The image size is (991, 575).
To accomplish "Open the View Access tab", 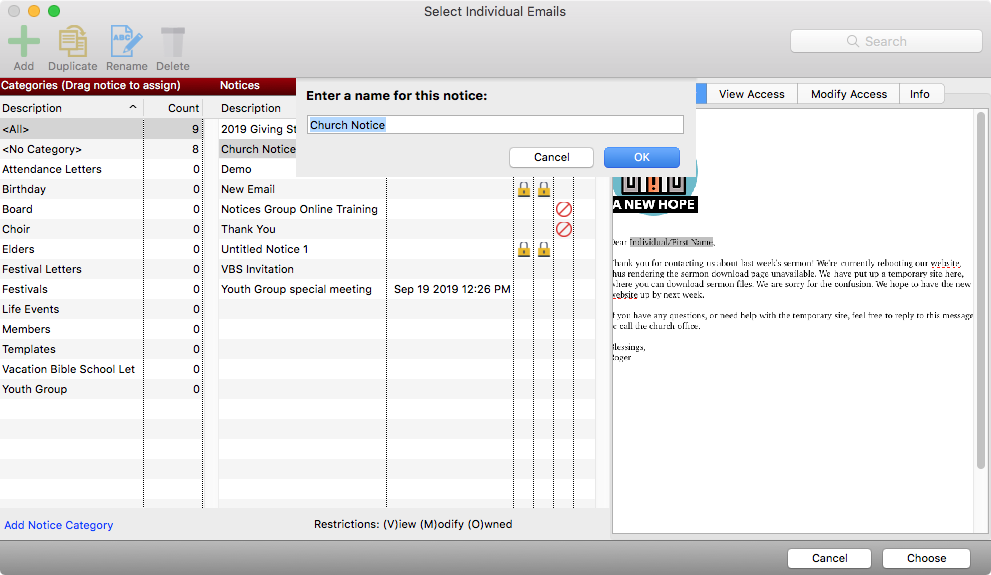I will click(x=751, y=94).
